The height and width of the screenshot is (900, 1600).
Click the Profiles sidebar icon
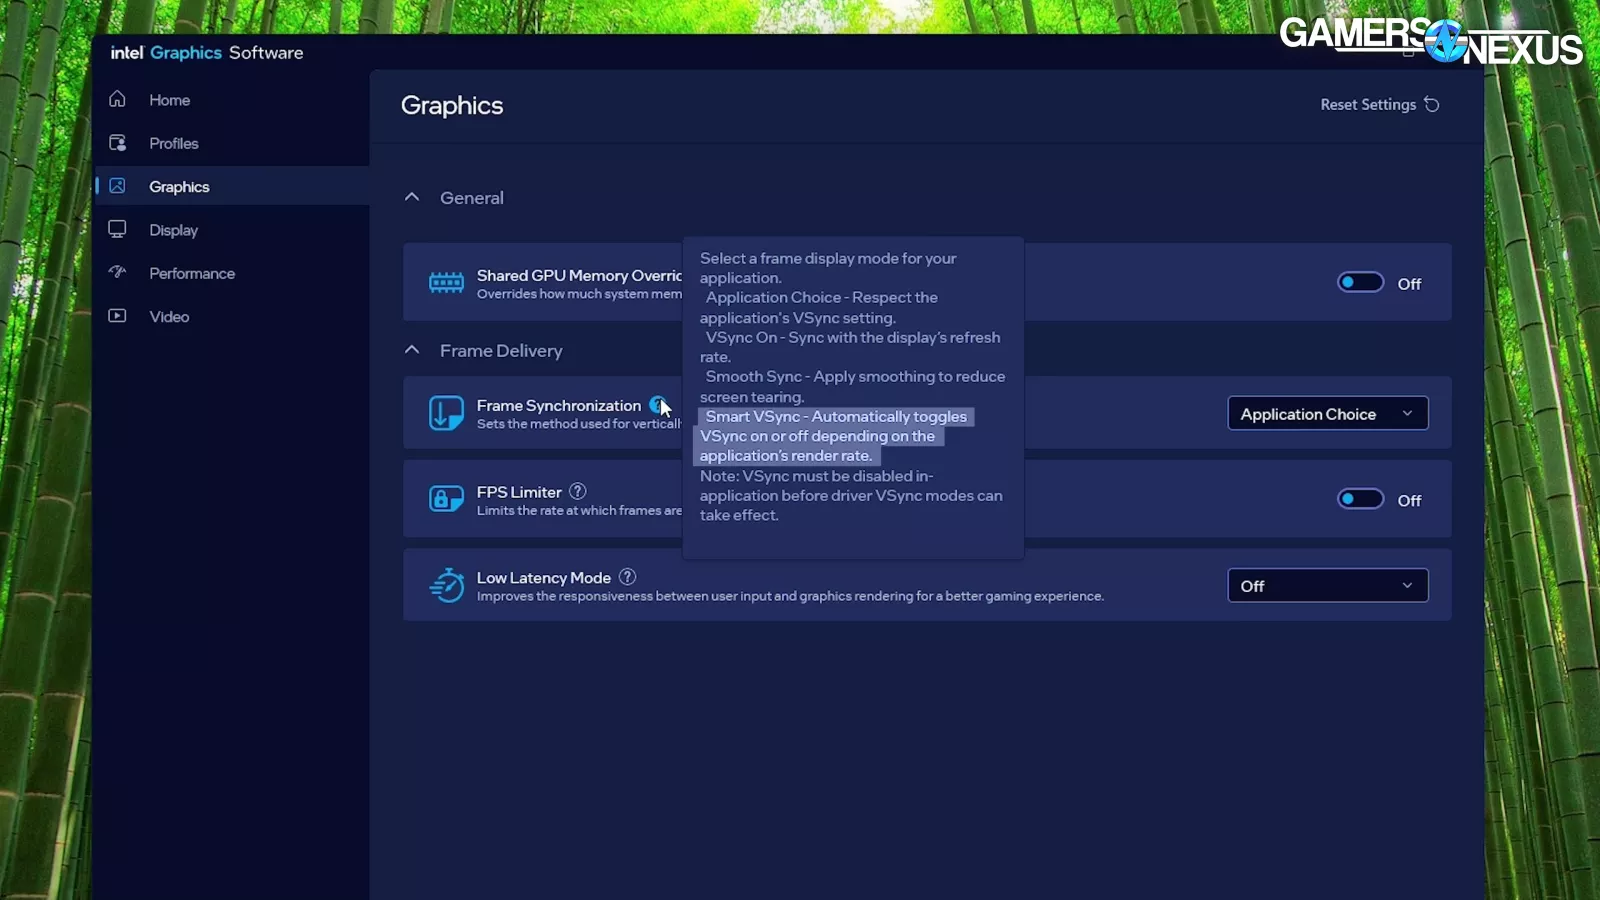[x=118, y=143]
